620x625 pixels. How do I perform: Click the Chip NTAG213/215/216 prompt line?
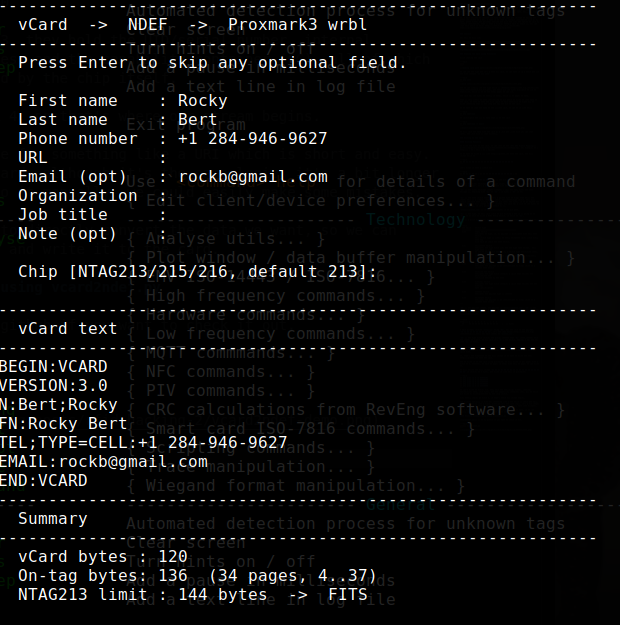(197, 272)
